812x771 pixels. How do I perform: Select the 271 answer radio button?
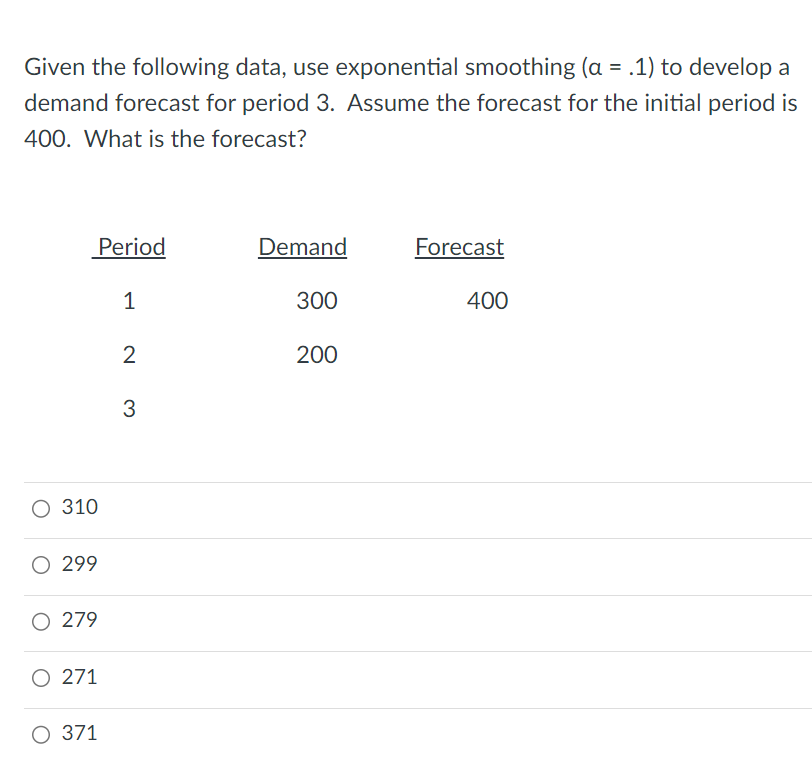click(x=40, y=677)
